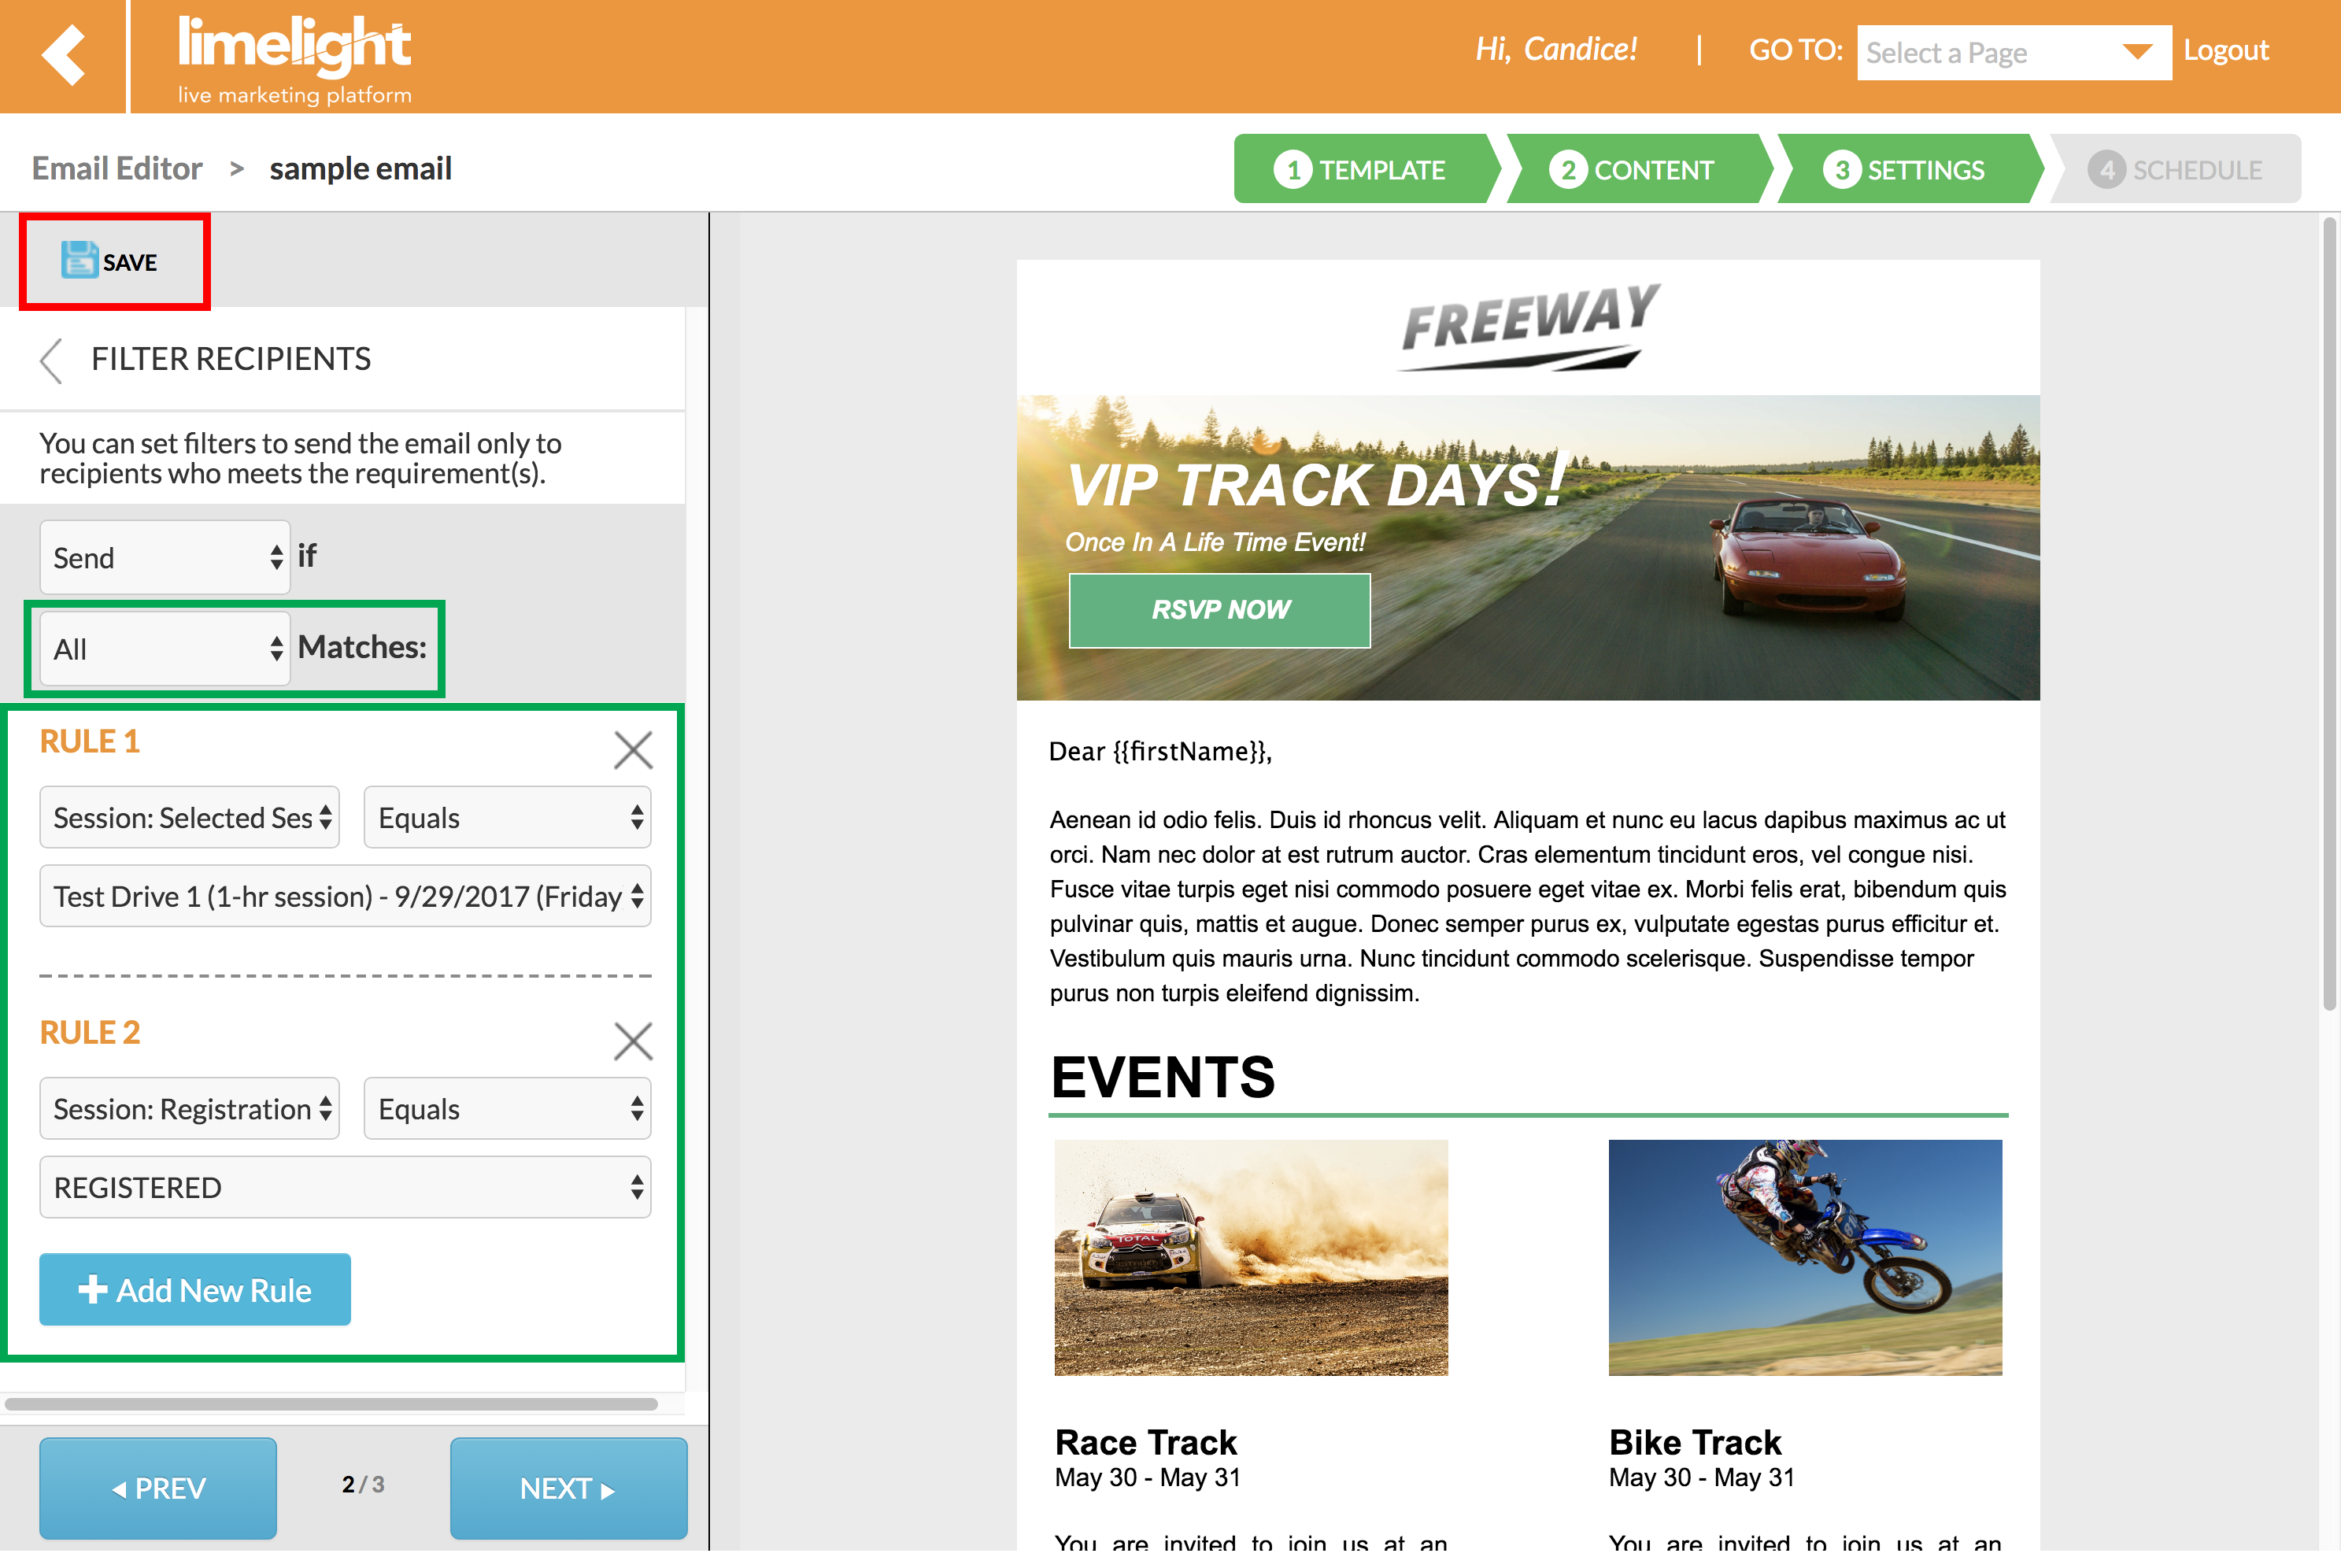Open Rule 1 Equals operator dropdown
The height and width of the screenshot is (1568, 2341).
tap(507, 817)
